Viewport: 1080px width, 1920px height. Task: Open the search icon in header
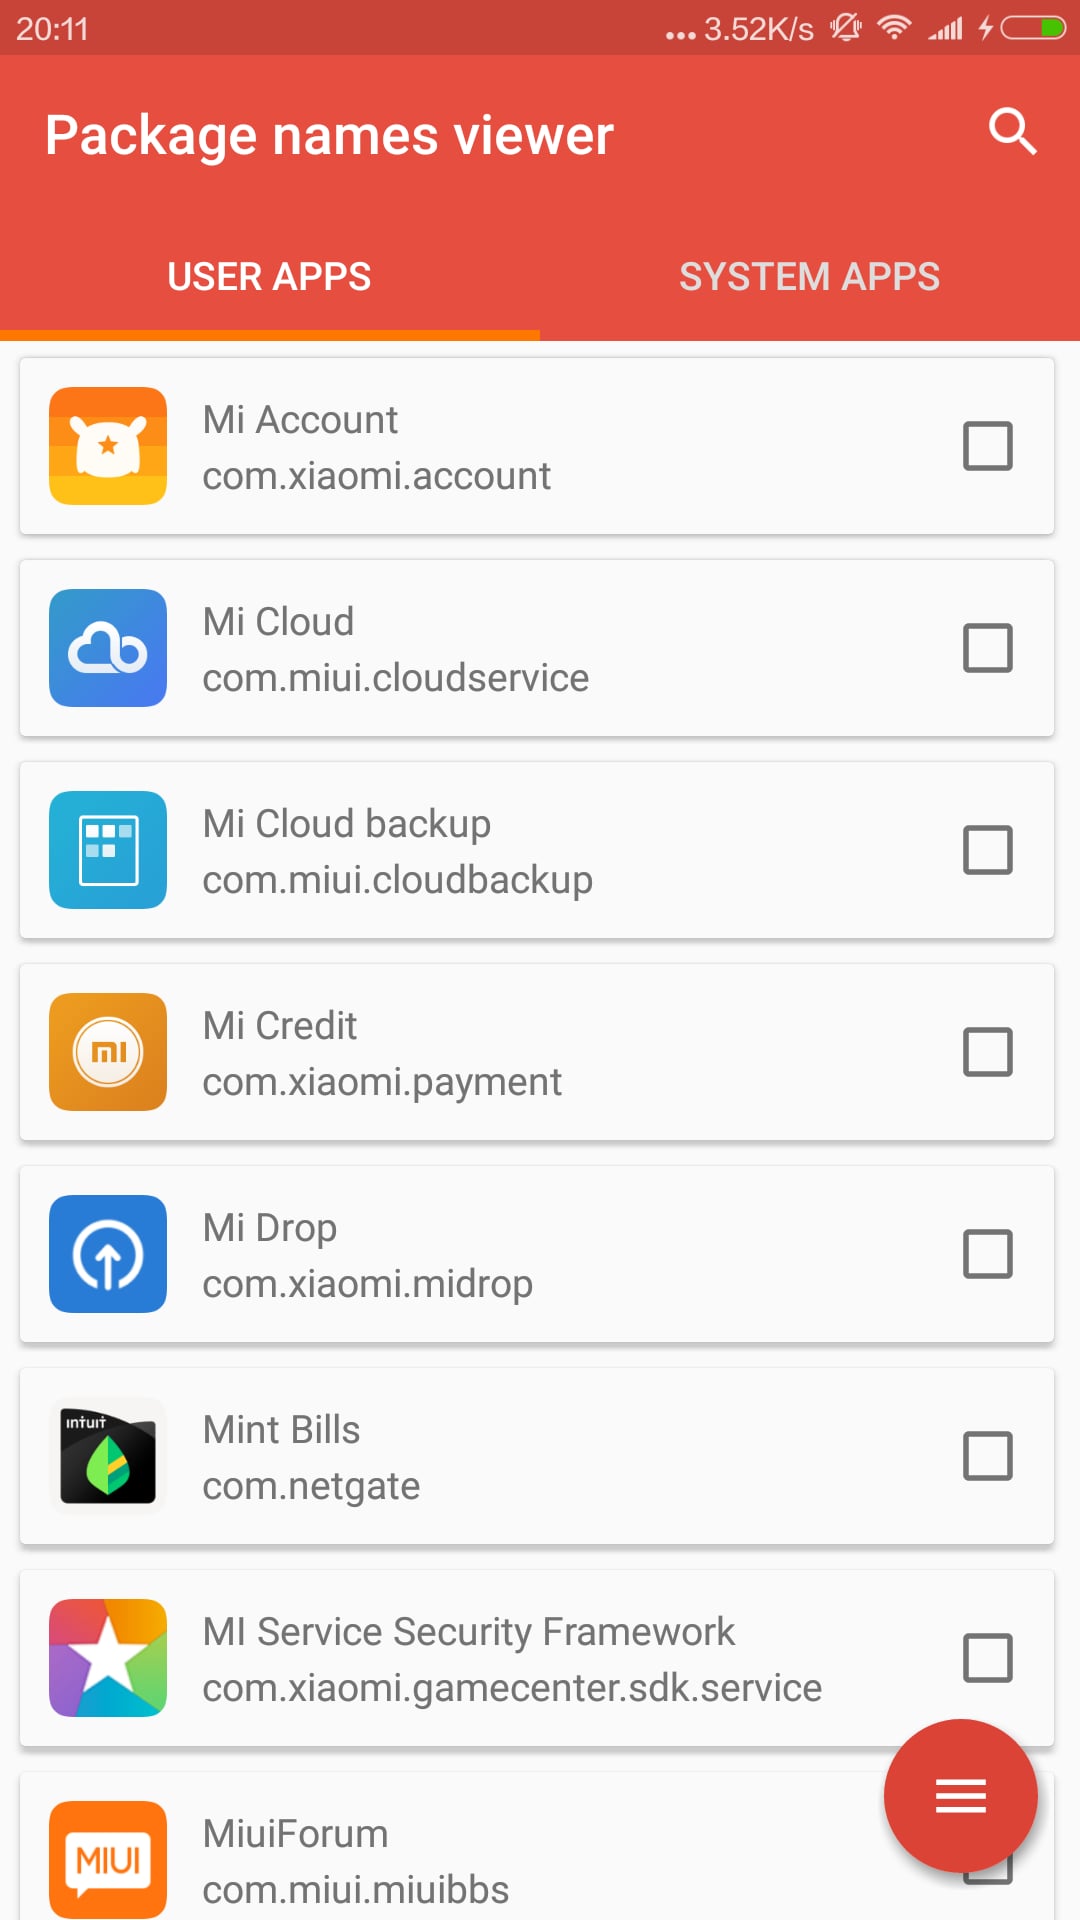click(1012, 132)
